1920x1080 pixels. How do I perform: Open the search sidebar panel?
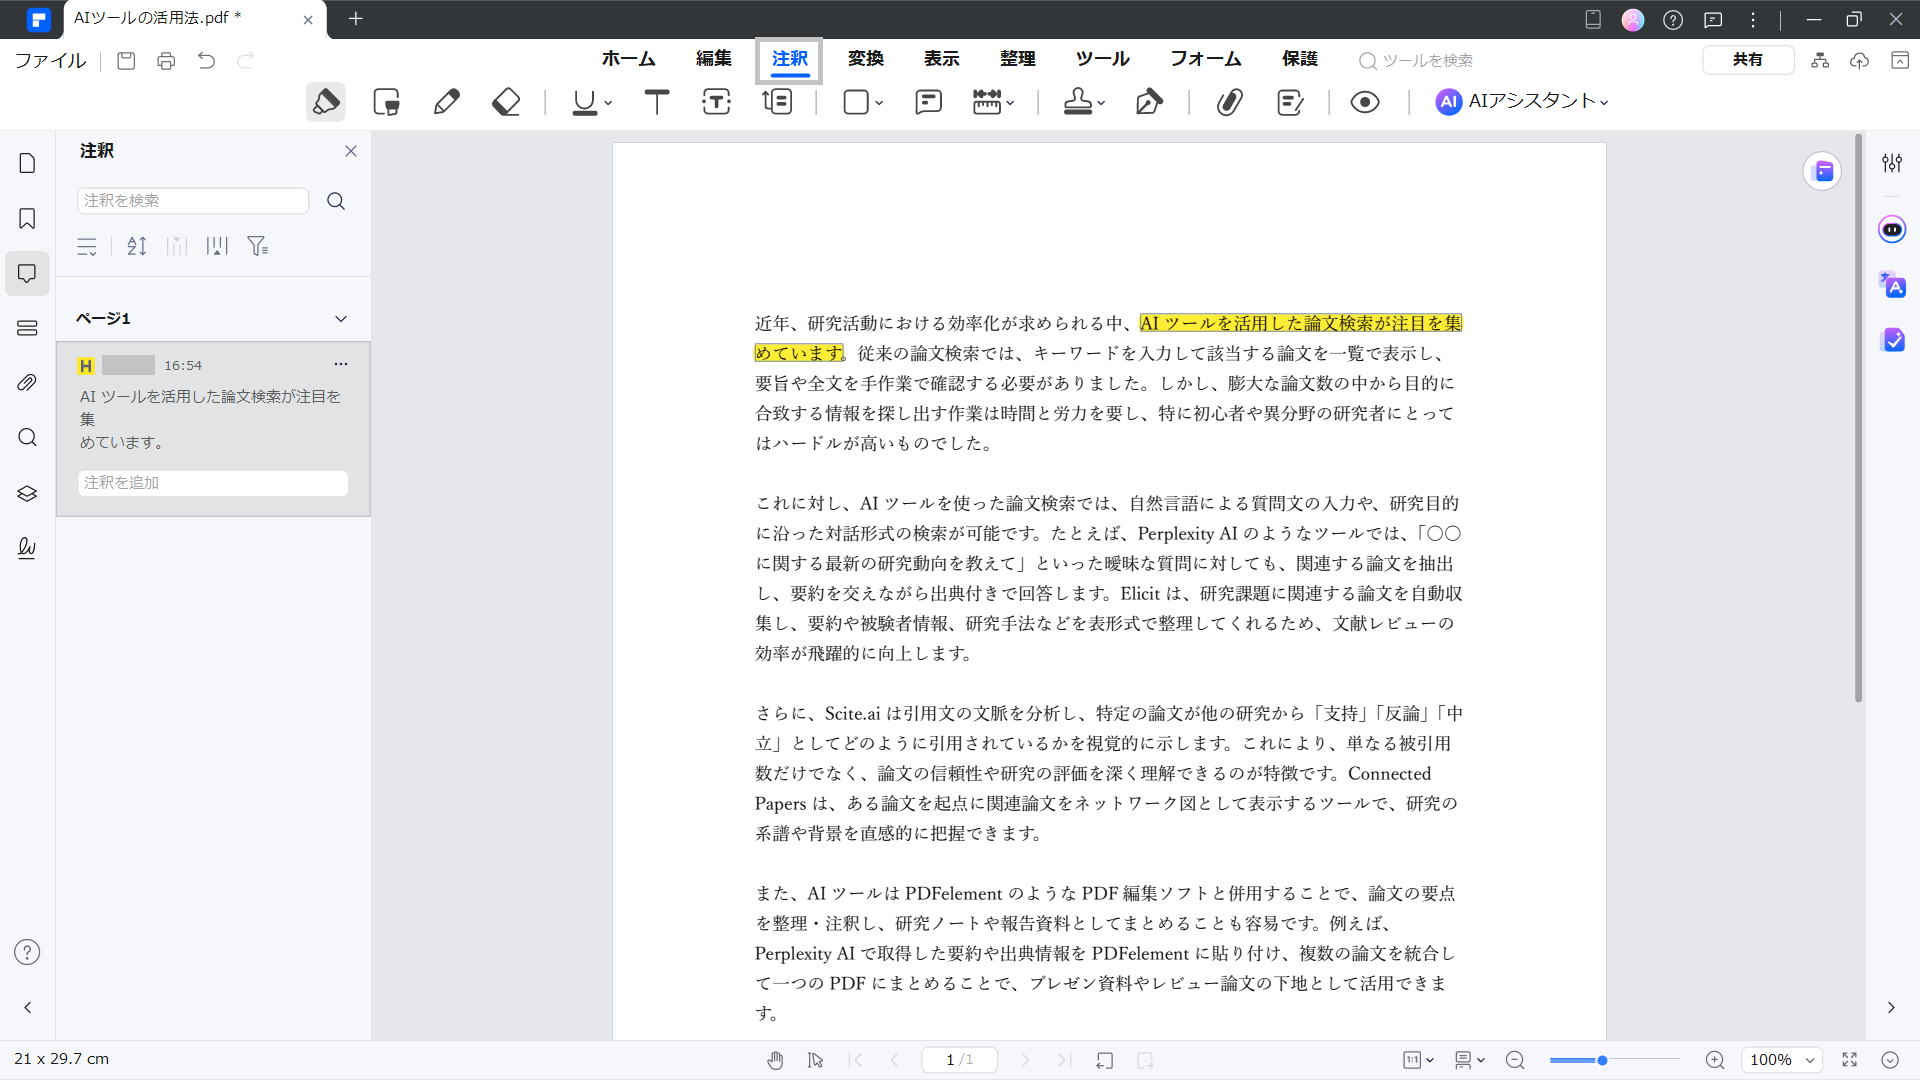click(27, 438)
